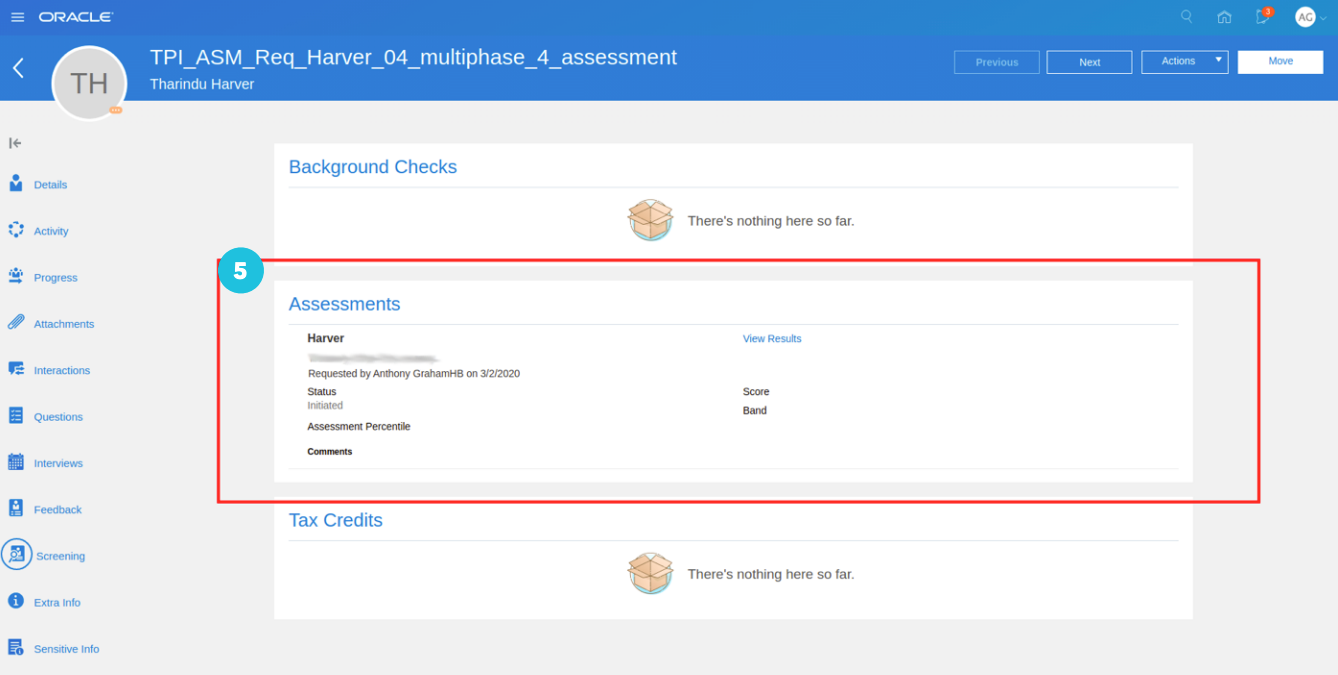Click the Extra Info icon

[16, 601]
